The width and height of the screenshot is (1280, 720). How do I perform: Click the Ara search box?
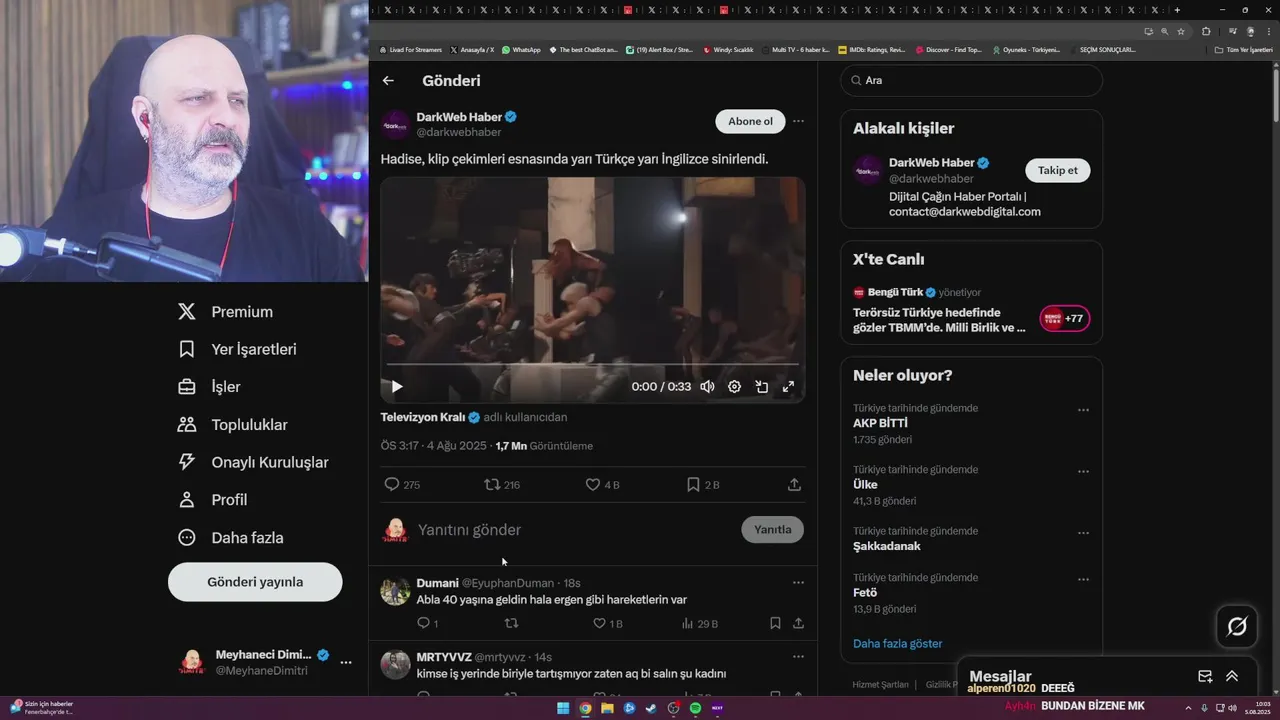(971, 80)
